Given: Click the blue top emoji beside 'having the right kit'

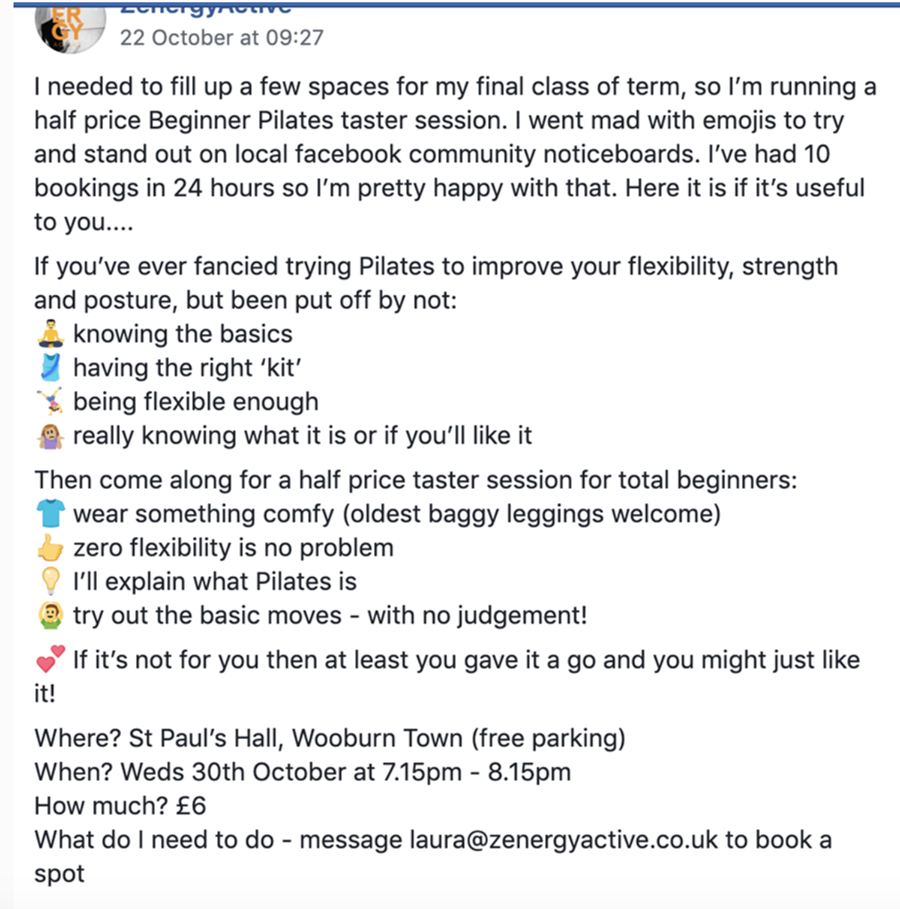Looking at the screenshot, I should (x=50, y=368).
